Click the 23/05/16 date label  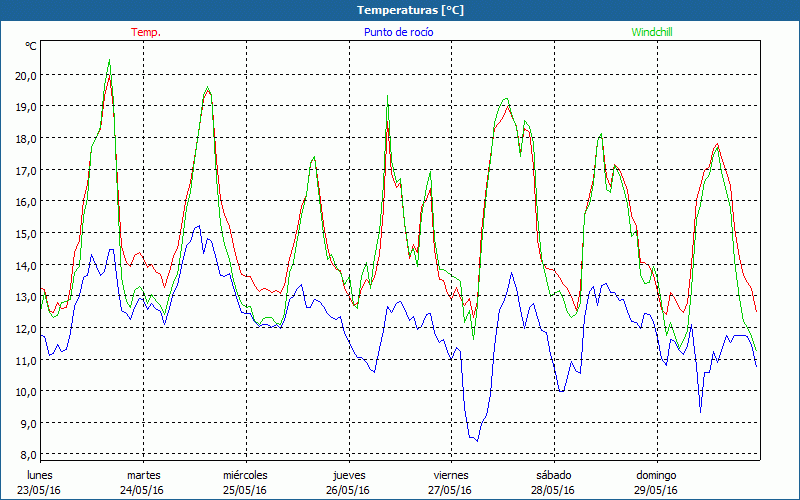(40, 490)
